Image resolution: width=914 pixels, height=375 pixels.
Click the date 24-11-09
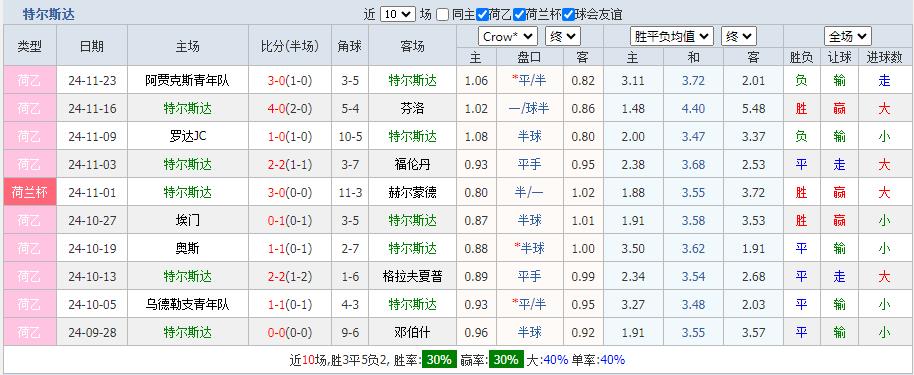92,136
